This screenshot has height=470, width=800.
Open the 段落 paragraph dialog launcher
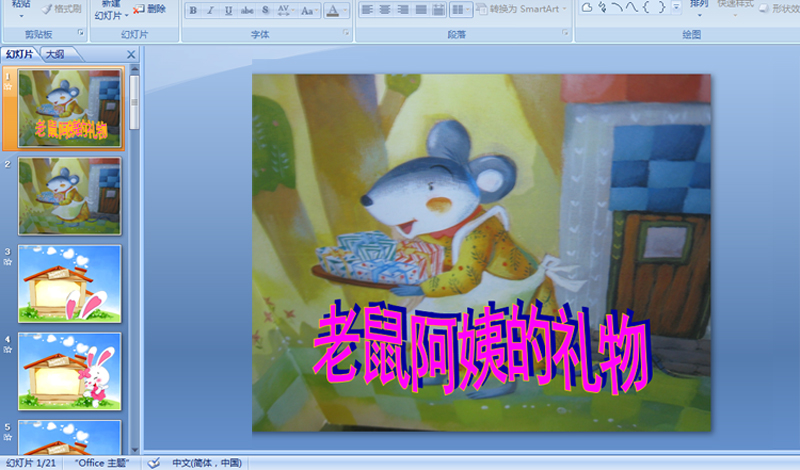[x=565, y=33]
